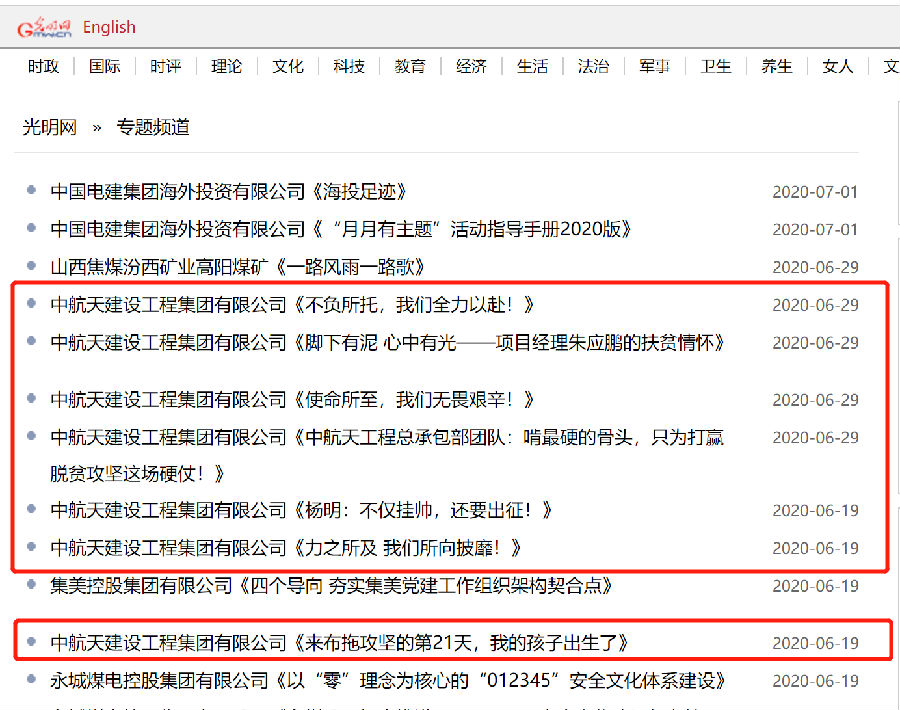Open the 经济 navigation item
The width and height of the screenshot is (900, 710).
pos(471,66)
